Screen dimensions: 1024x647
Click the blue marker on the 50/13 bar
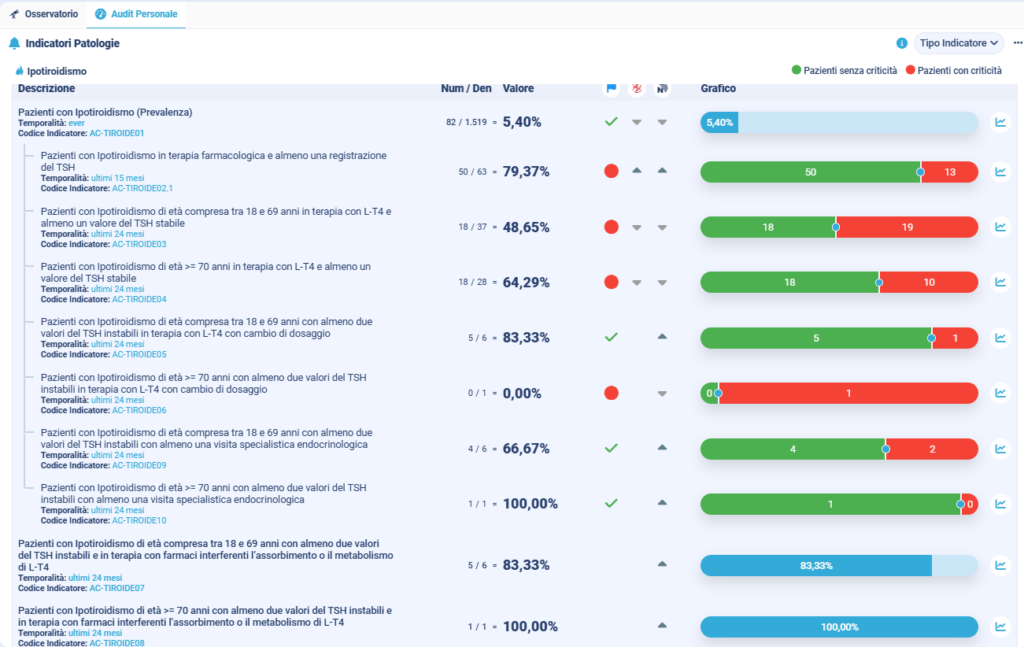(920, 172)
